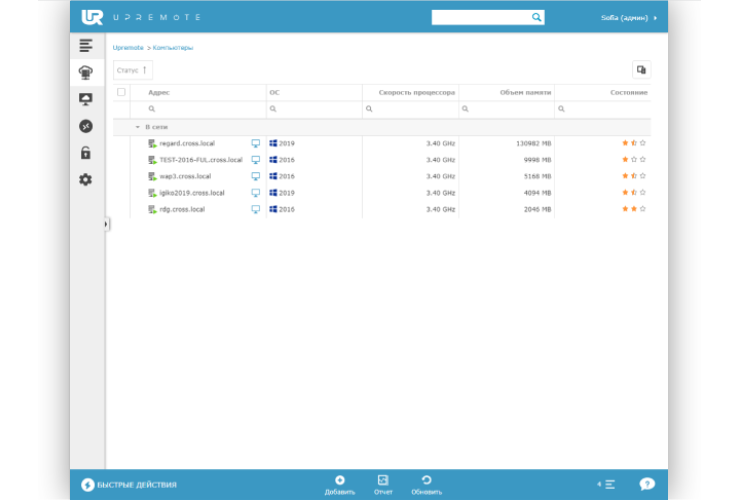Click the column chooser icon above table
Image resolution: width=740 pixels, height=500 pixels.
pos(641,70)
